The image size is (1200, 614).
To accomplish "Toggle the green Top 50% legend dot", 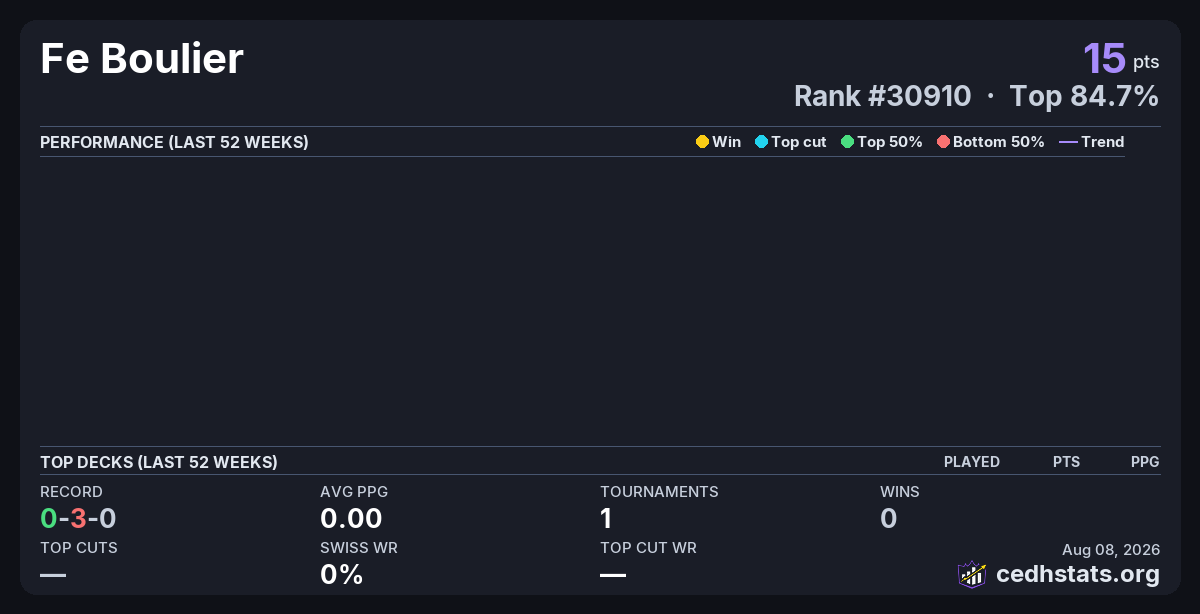I will (847, 142).
